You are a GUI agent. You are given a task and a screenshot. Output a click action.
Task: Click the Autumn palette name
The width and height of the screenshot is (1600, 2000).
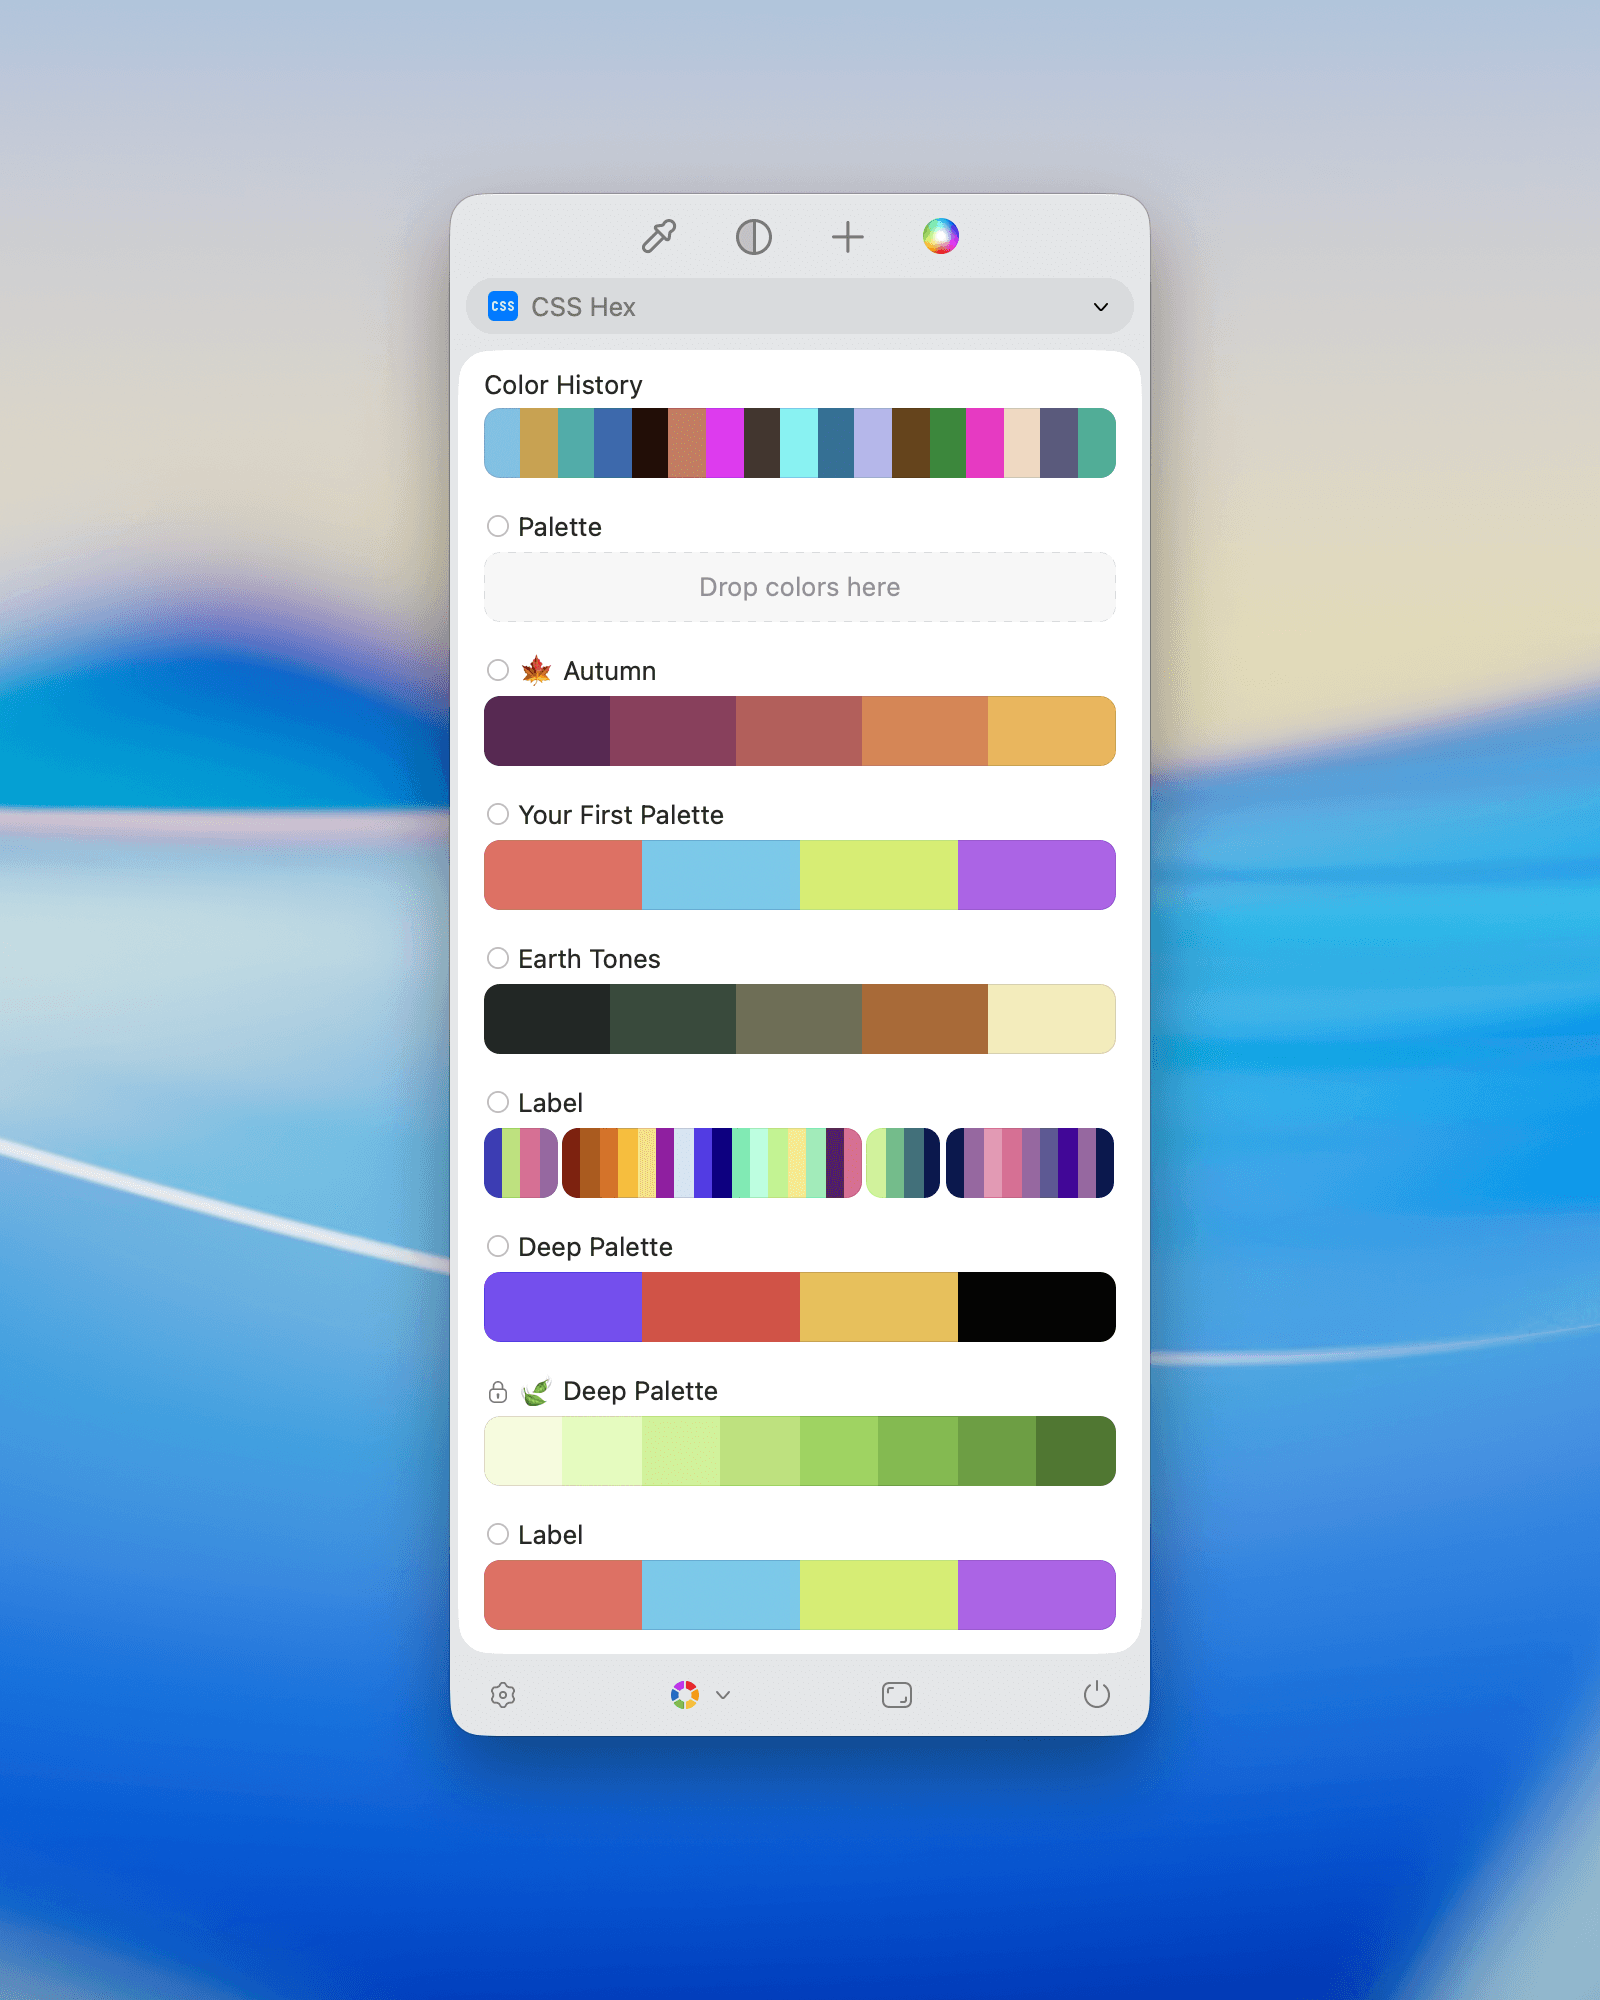point(610,671)
